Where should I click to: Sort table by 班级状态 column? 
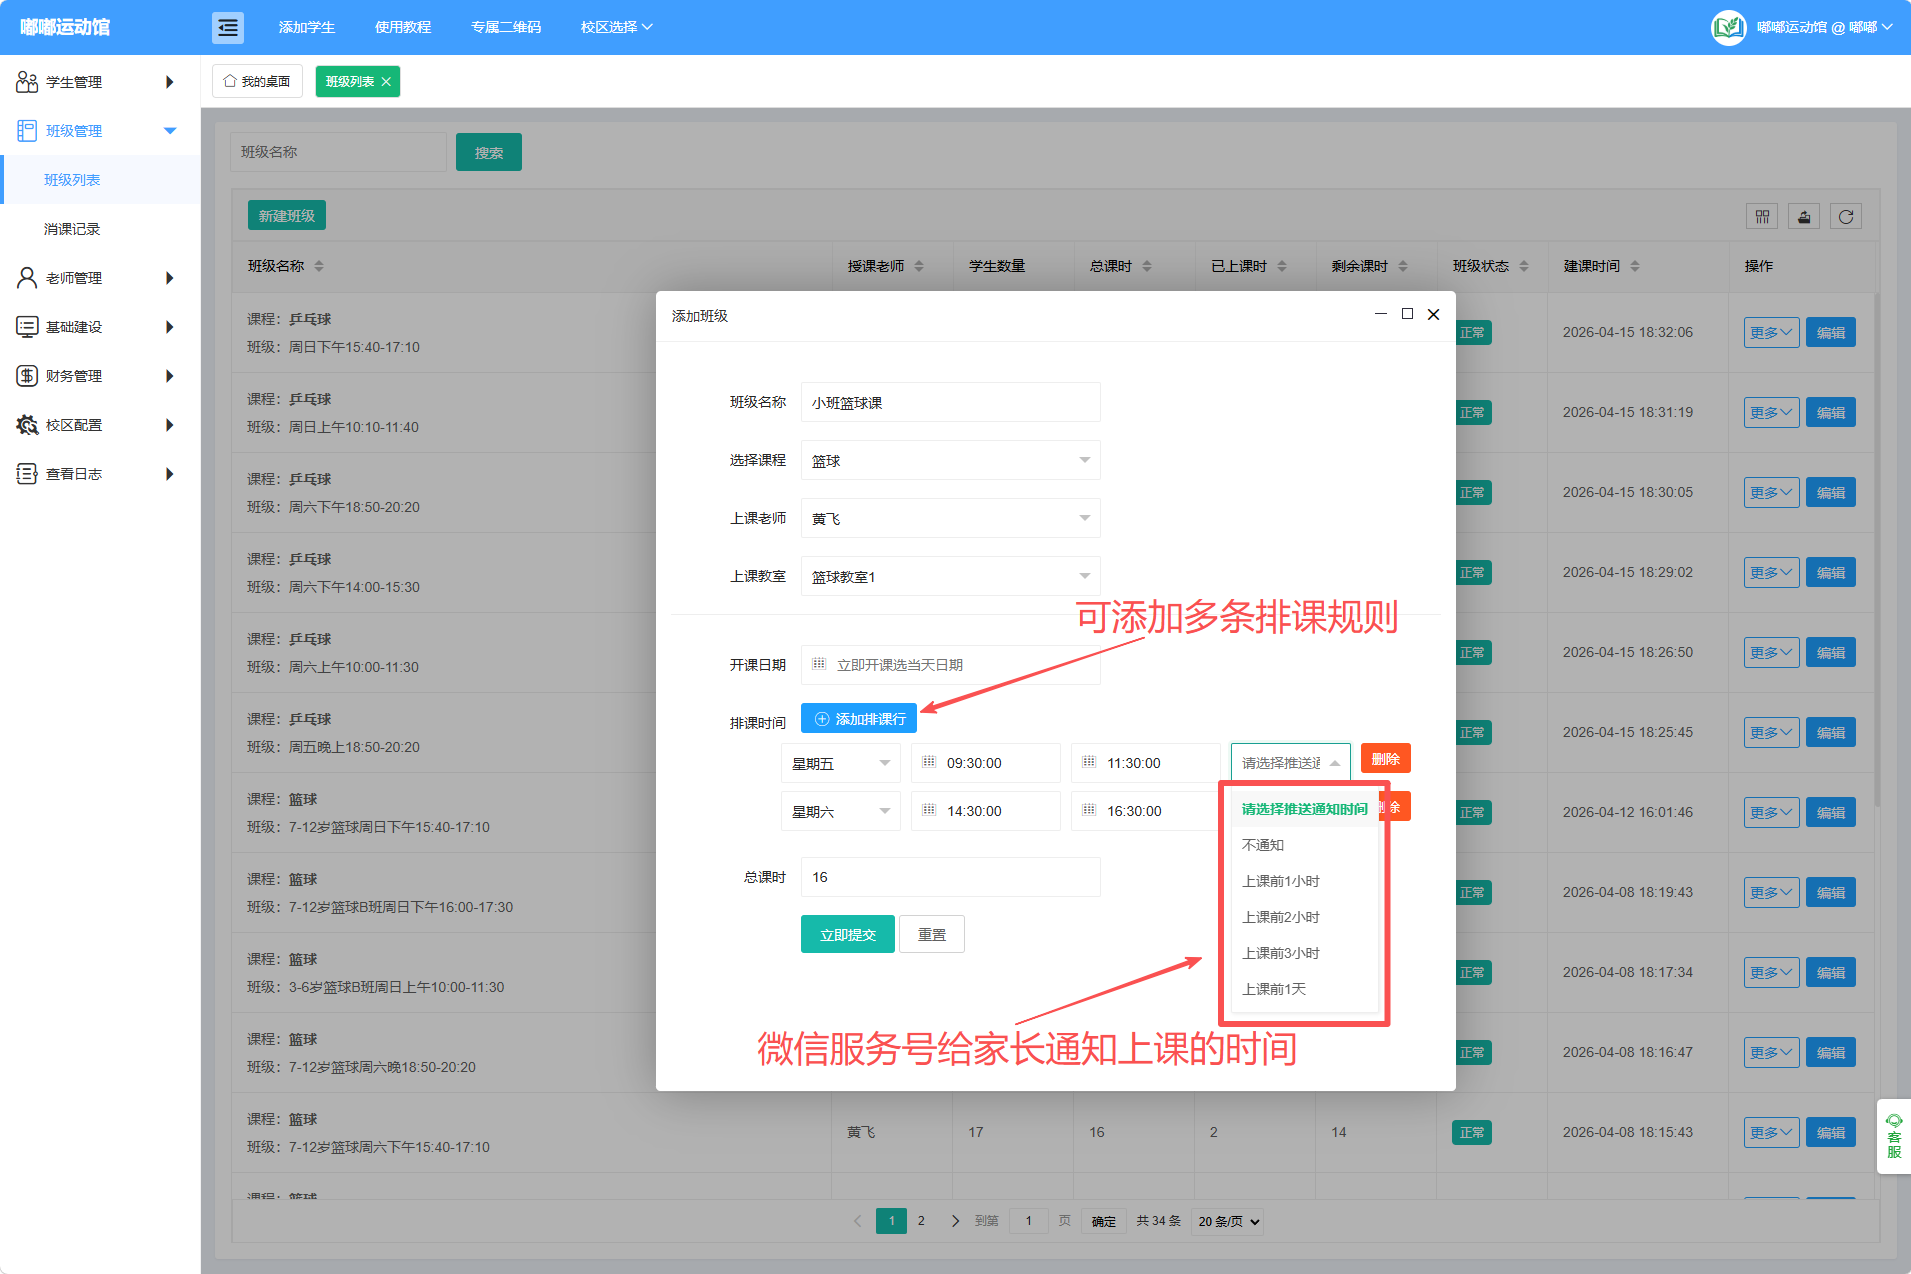pos(1524,266)
